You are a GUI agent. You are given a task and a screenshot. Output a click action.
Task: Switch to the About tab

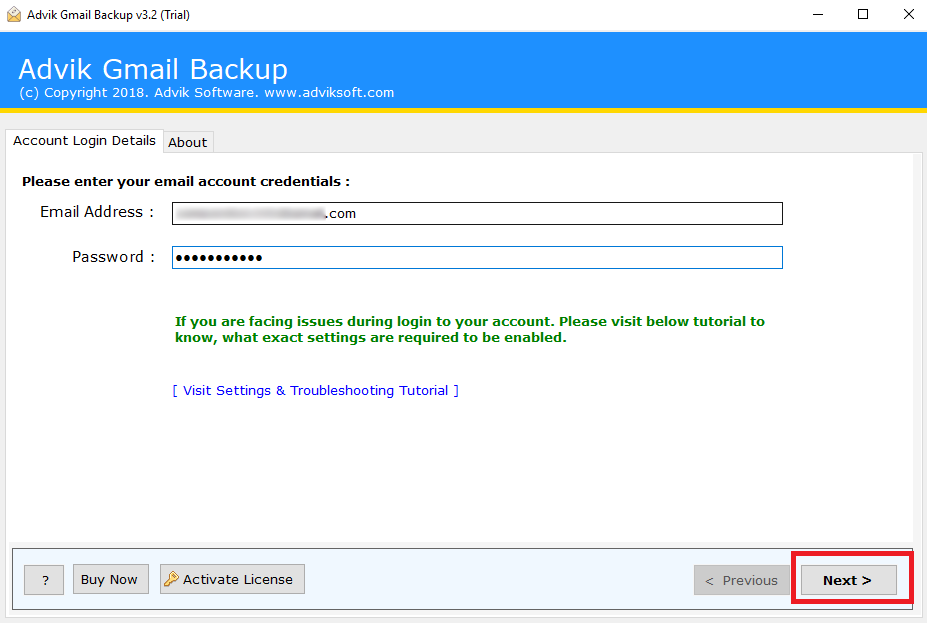[188, 142]
